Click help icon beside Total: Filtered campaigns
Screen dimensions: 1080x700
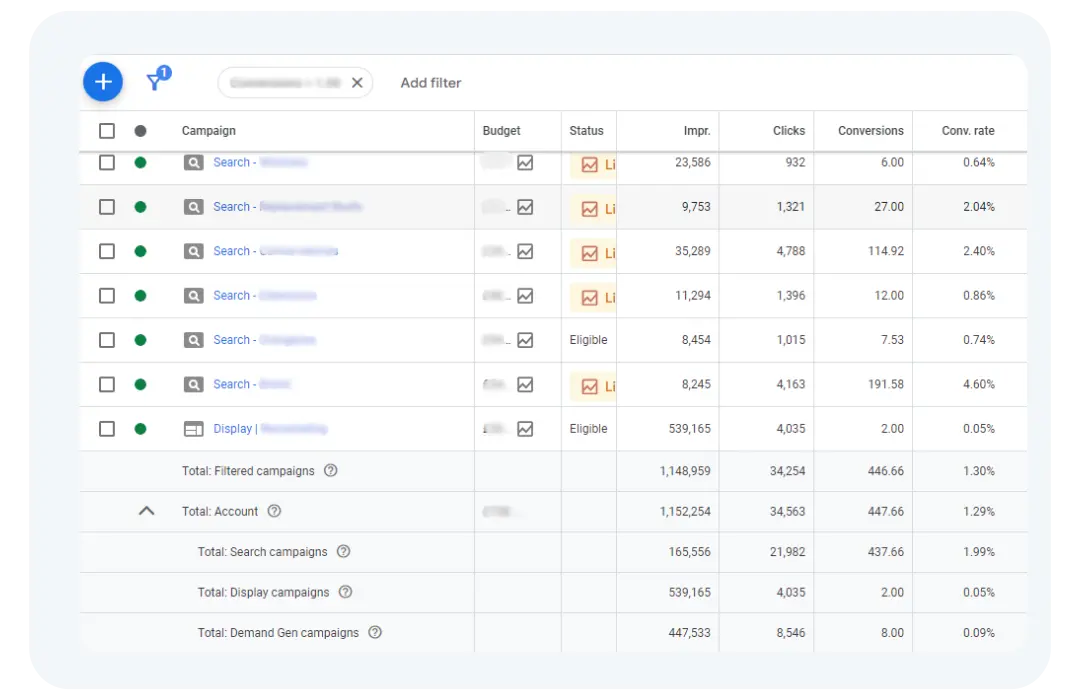331,471
